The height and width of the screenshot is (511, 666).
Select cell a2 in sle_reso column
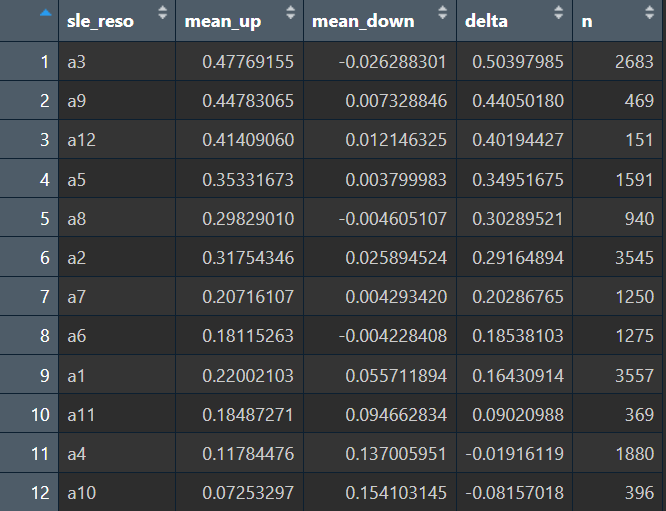117,257
